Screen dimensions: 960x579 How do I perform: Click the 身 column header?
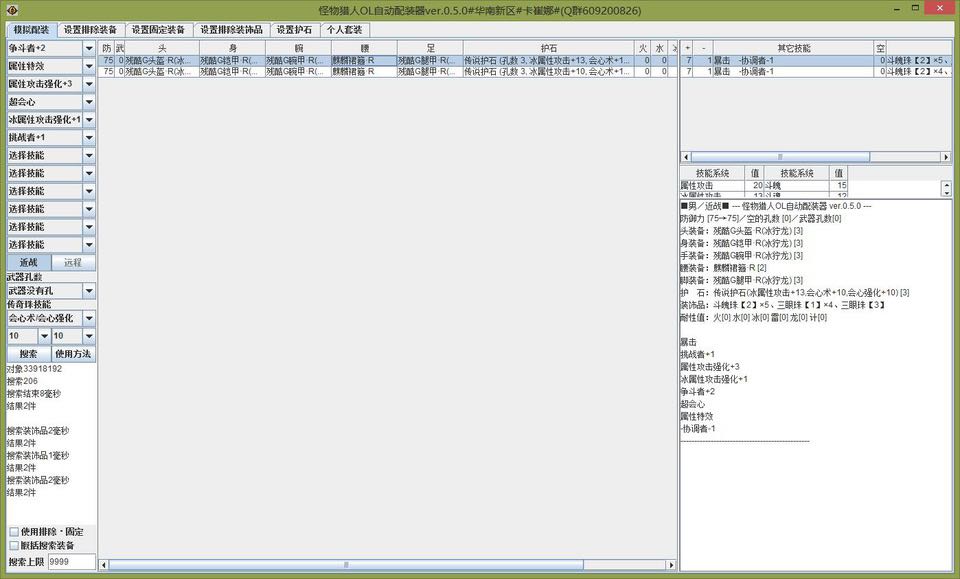(x=232, y=48)
